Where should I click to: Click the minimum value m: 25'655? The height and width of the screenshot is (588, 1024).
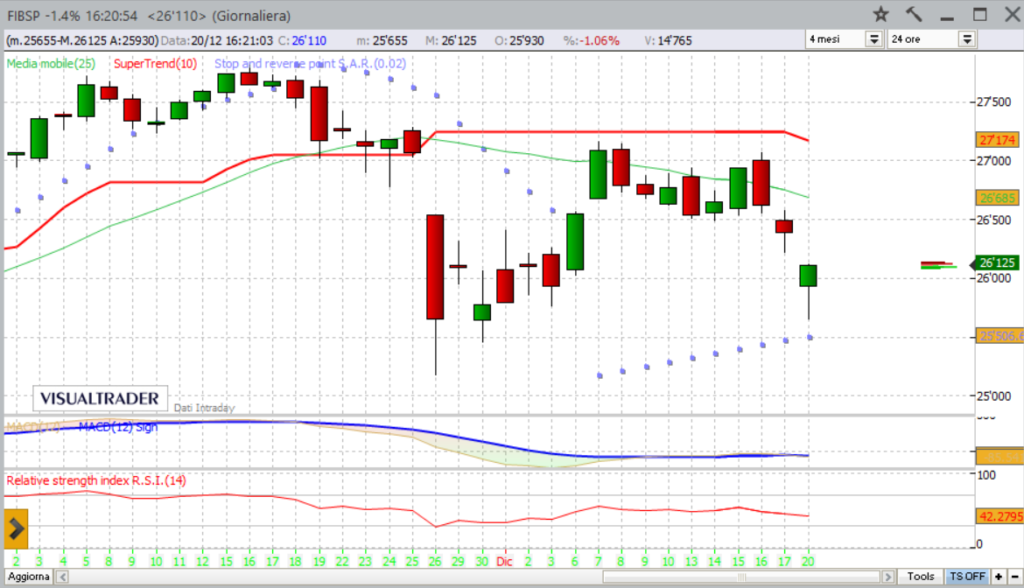382,41
